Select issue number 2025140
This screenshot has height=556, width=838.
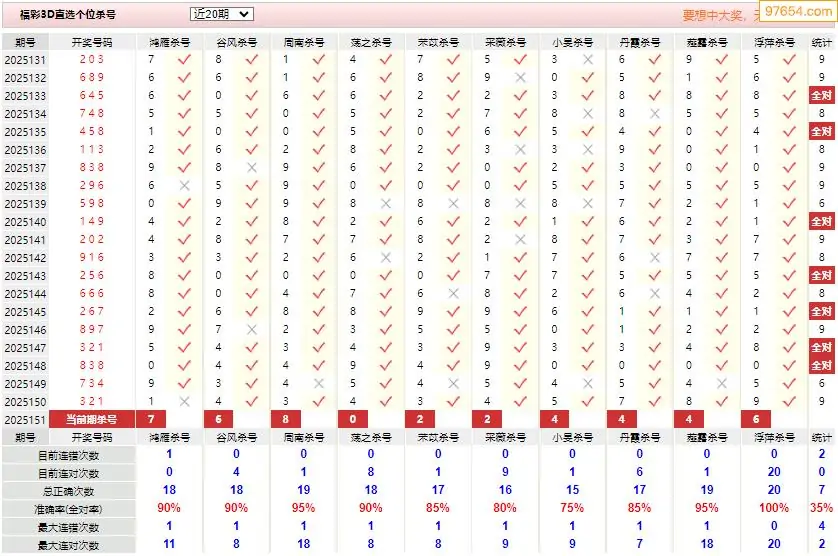(x=25, y=222)
